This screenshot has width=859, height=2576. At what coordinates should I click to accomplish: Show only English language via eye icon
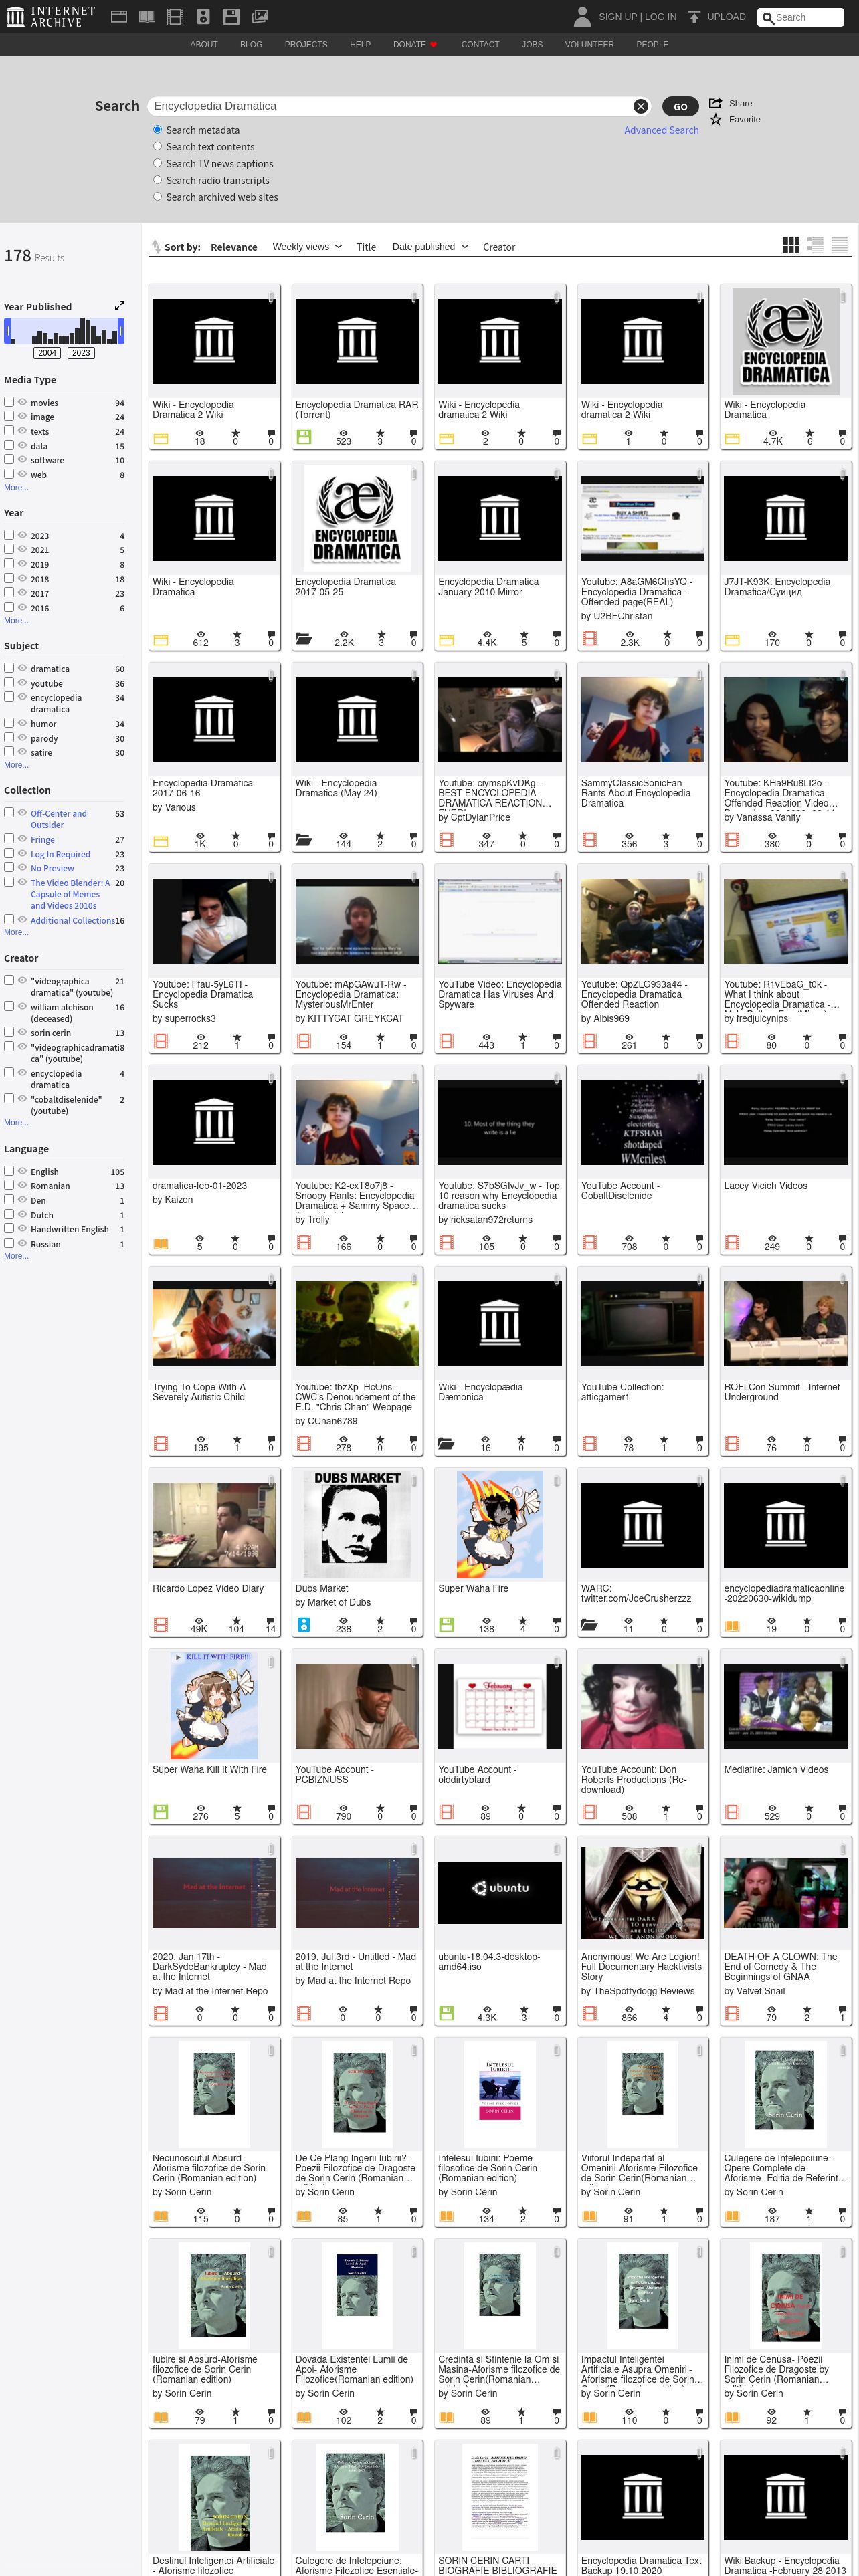click(x=22, y=1171)
